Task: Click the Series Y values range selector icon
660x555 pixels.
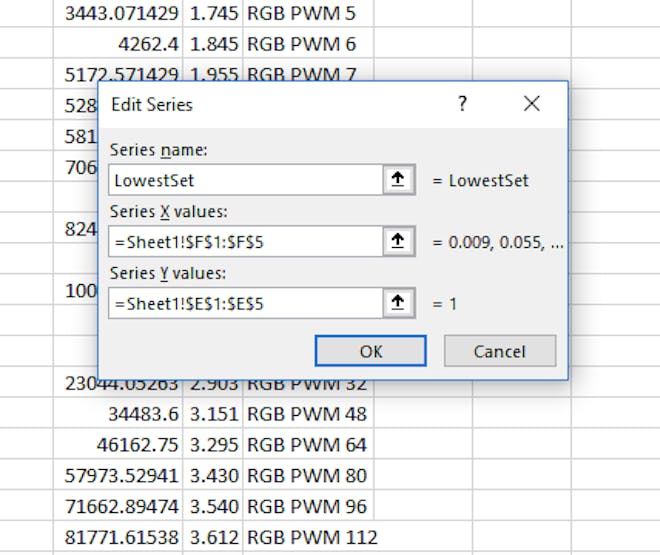Action: point(398,303)
